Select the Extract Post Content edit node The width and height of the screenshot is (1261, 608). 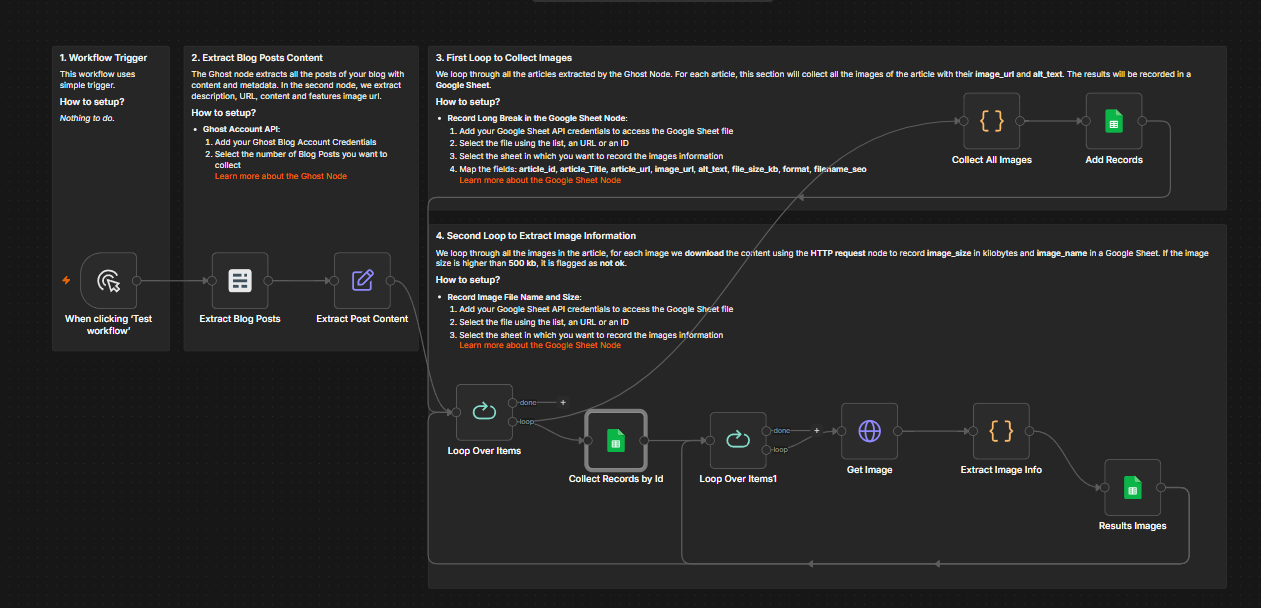362,280
